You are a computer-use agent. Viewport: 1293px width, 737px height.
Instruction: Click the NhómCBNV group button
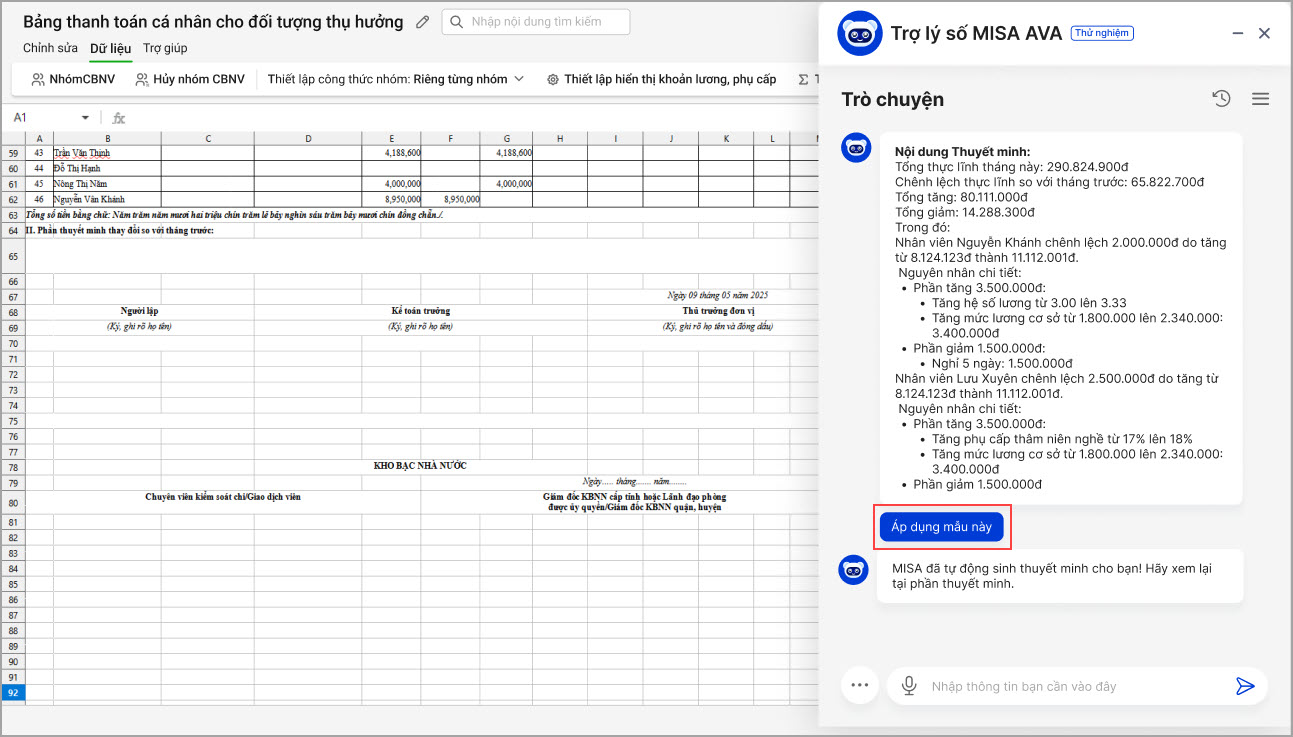pyautogui.click(x=73, y=79)
